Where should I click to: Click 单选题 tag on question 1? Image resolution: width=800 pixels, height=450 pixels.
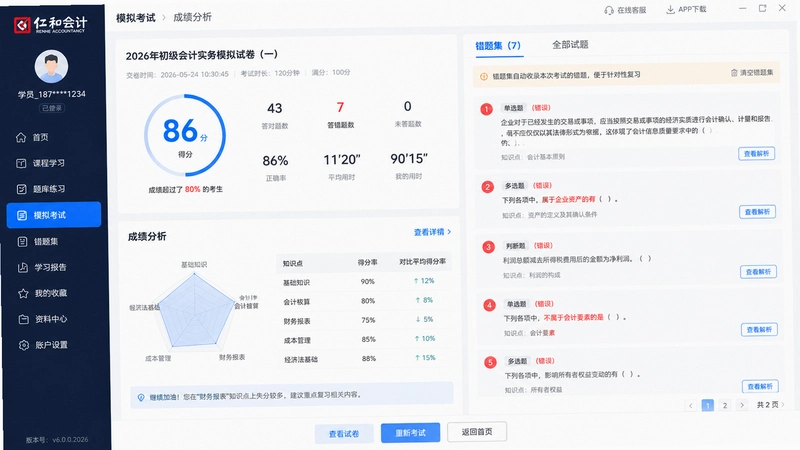point(513,108)
